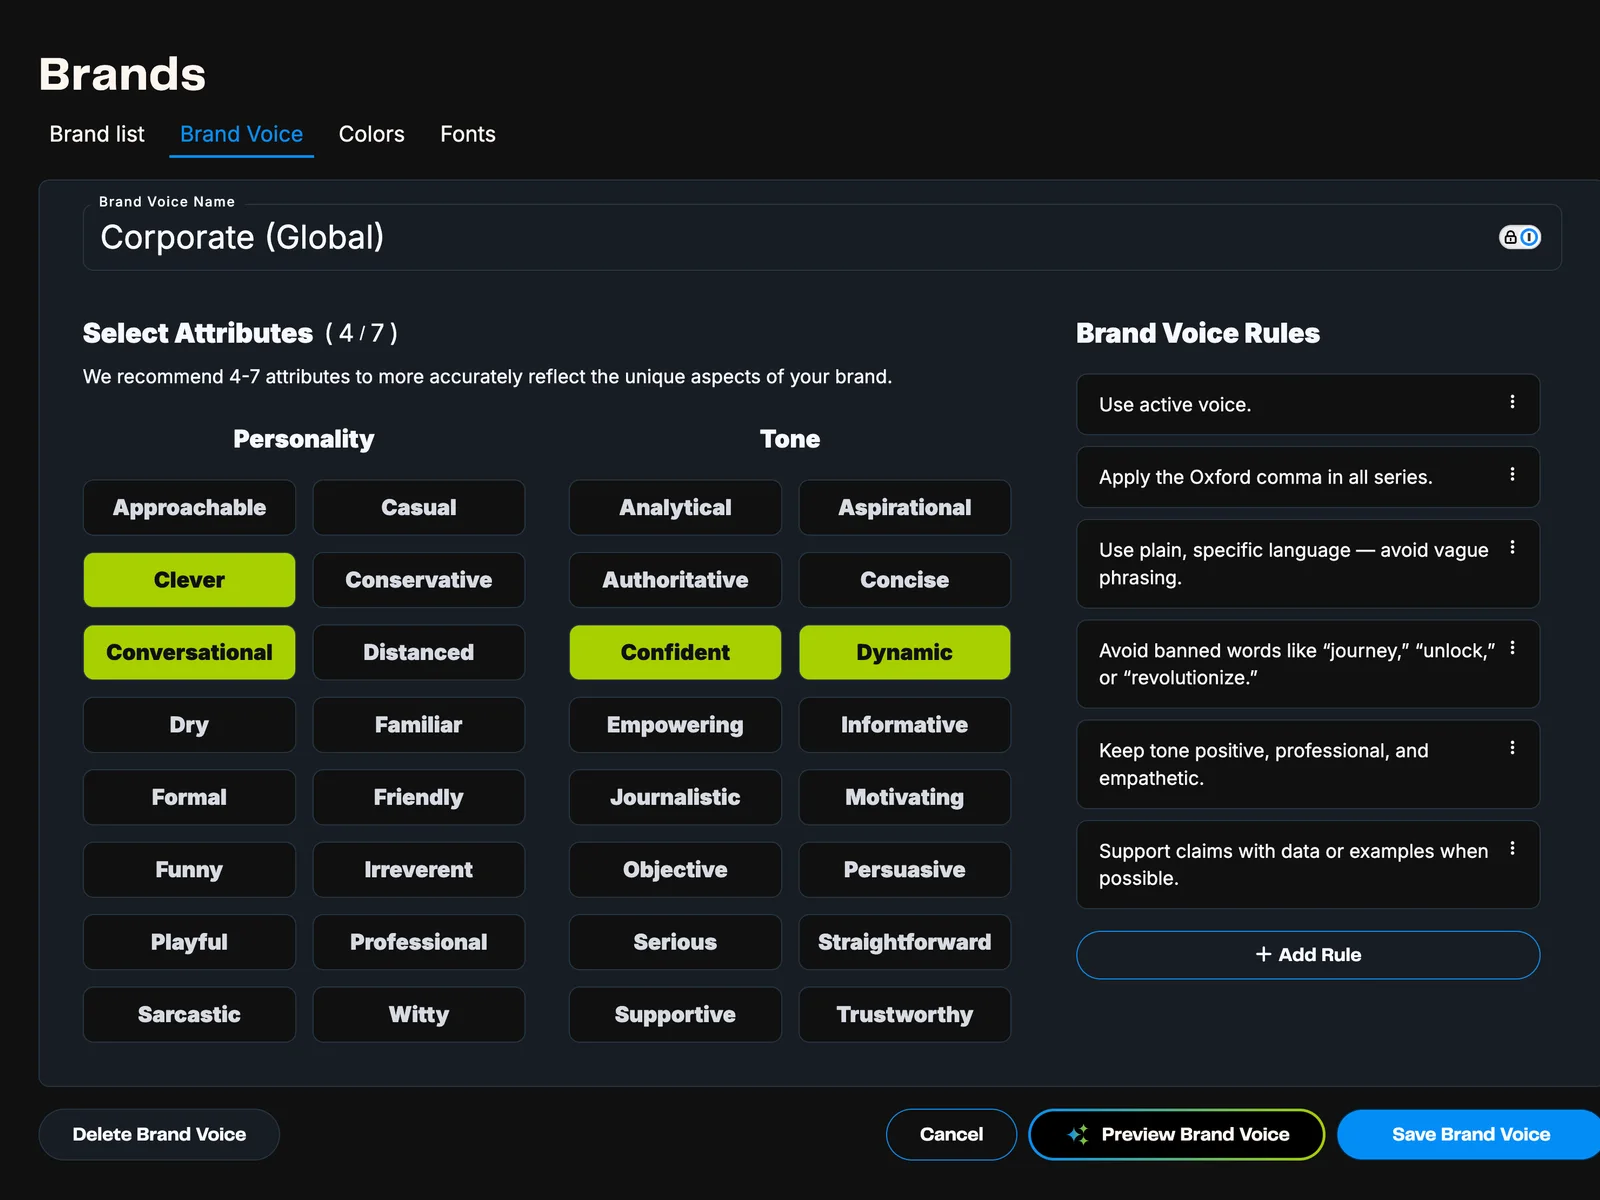The width and height of the screenshot is (1600, 1200).
Task: Select the Friendly attribute
Action: [x=418, y=797]
